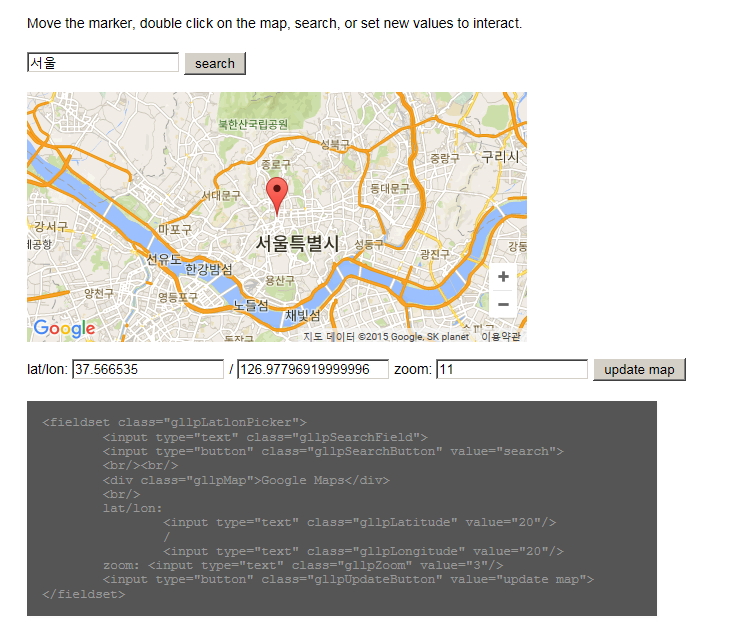Image resolution: width=733 pixels, height=630 pixels.
Task: Click the closing </fieldset> code line
Action: tap(84, 594)
